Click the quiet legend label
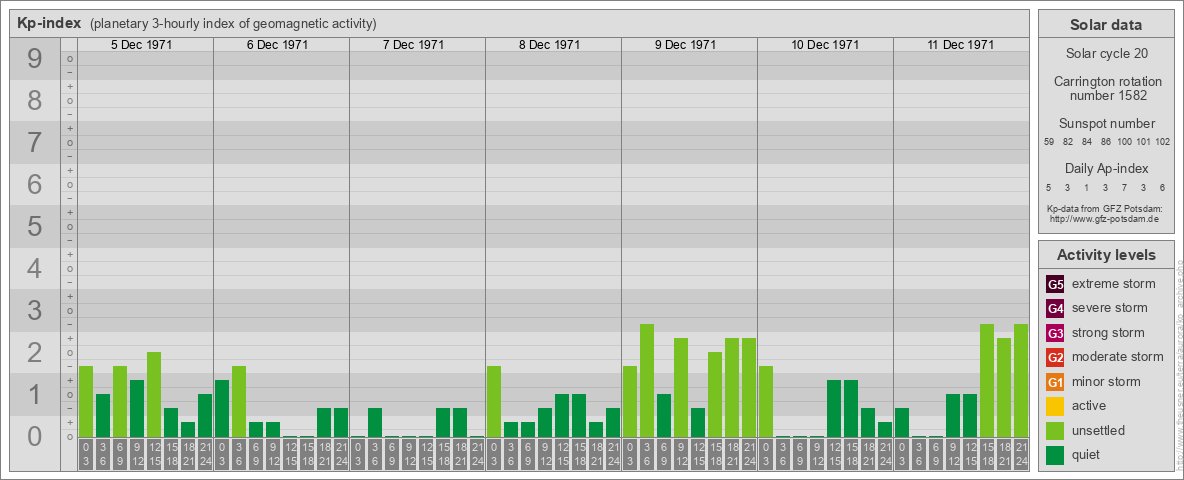Screen dimensions: 1184x480 1088,455
